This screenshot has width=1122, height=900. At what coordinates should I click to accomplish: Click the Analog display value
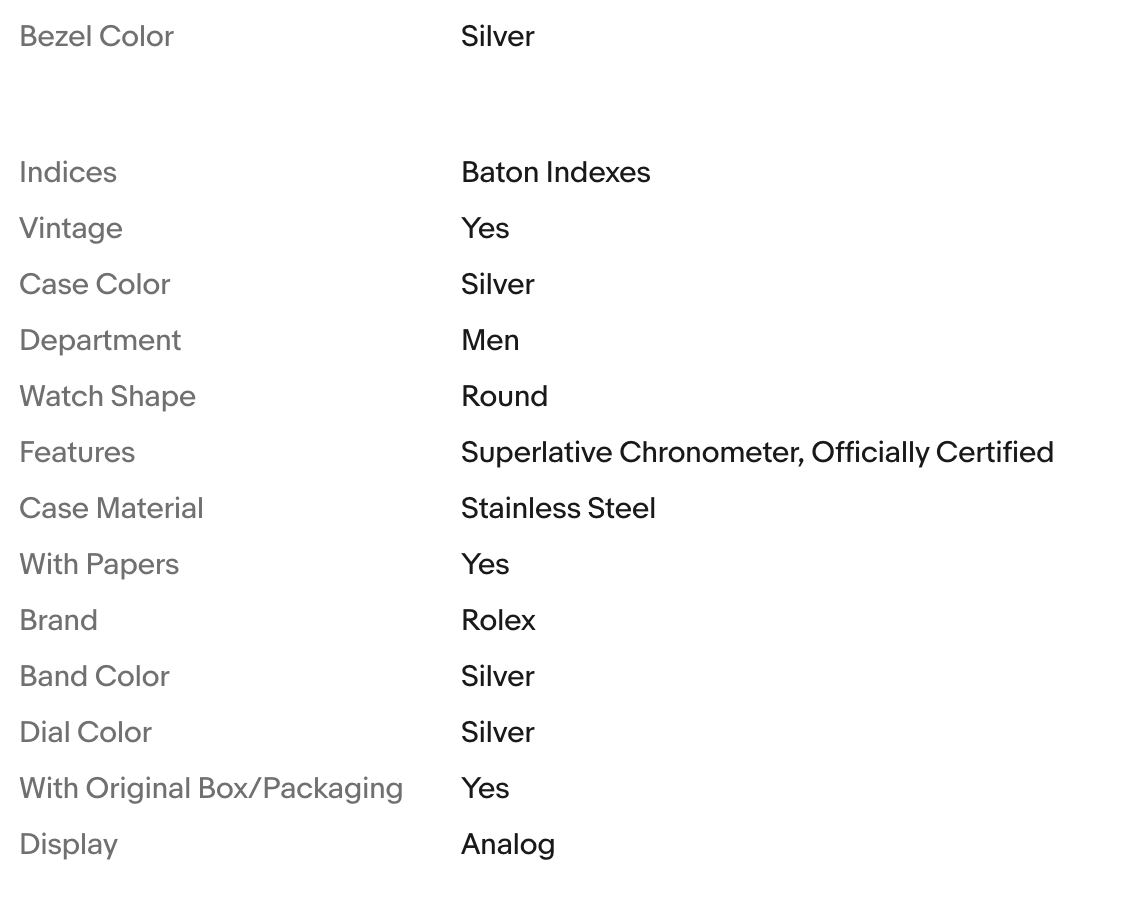click(508, 845)
